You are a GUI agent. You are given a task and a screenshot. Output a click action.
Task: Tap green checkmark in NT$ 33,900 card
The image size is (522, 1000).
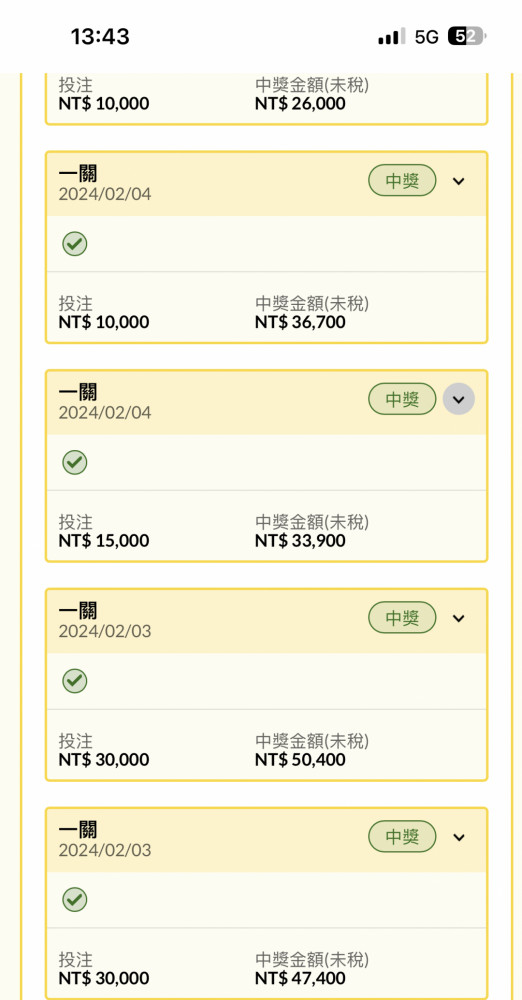[75, 462]
